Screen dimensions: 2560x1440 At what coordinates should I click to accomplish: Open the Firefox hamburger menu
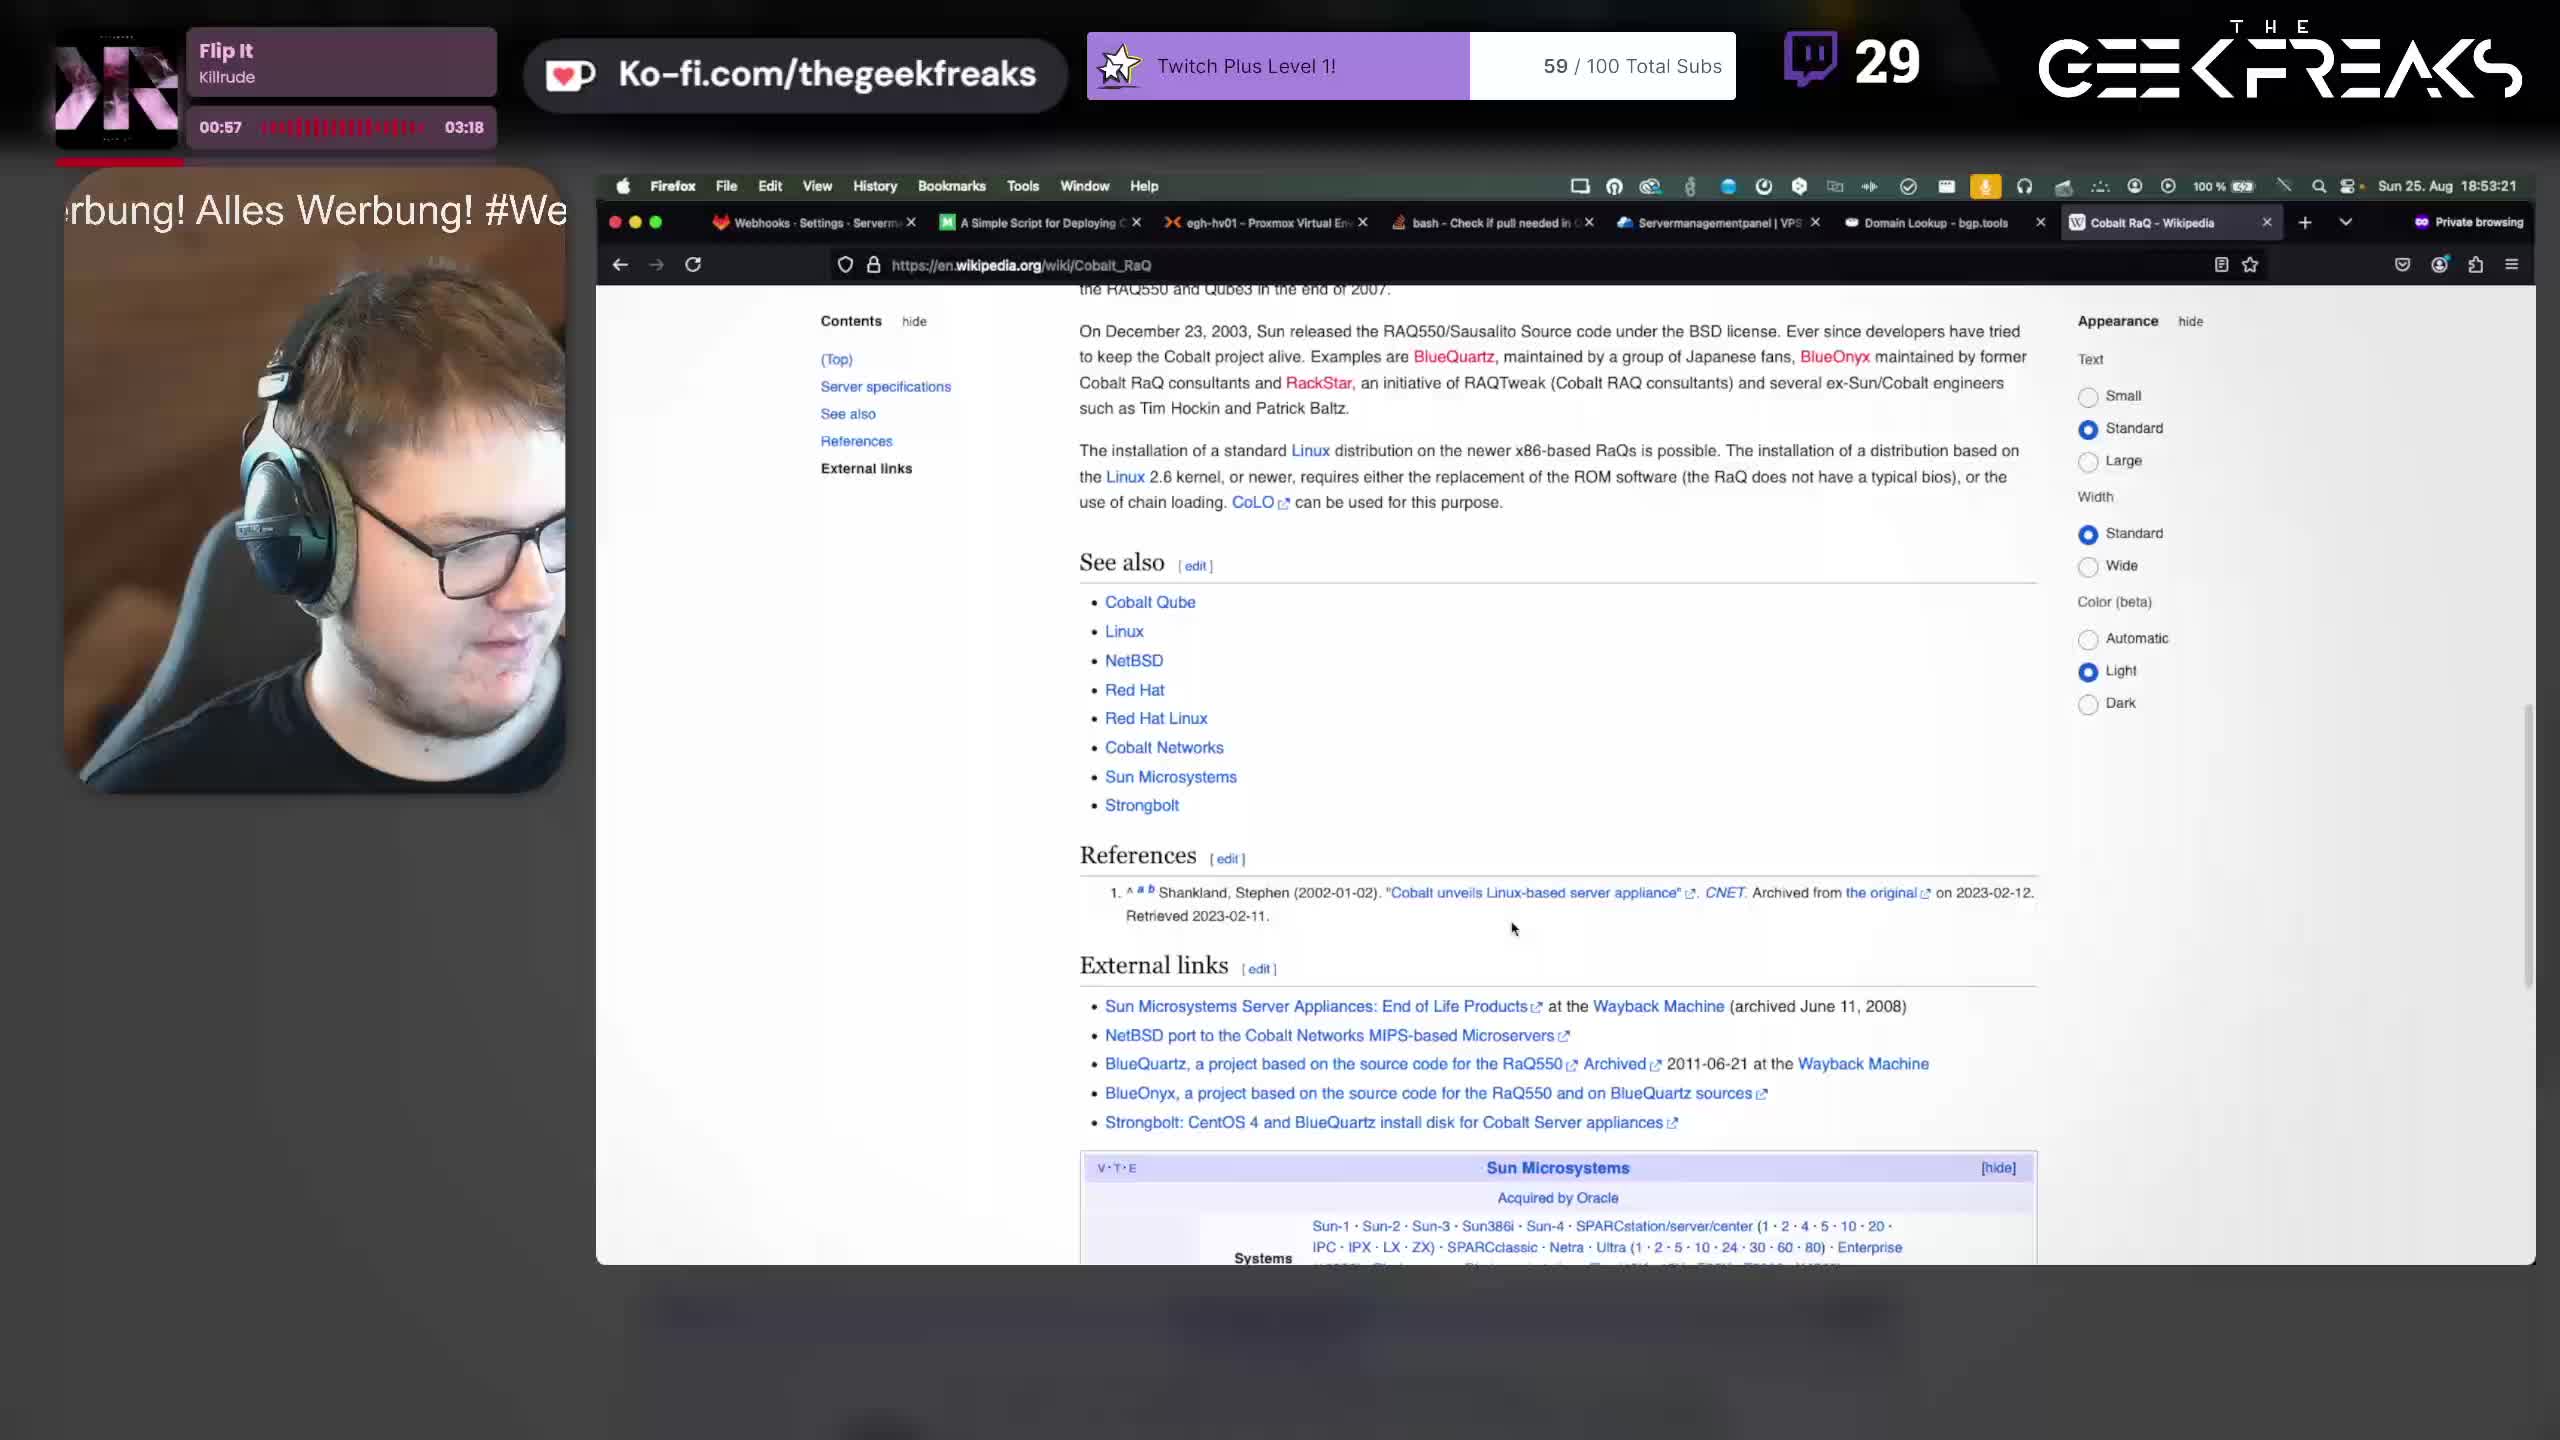(x=2511, y=265)
